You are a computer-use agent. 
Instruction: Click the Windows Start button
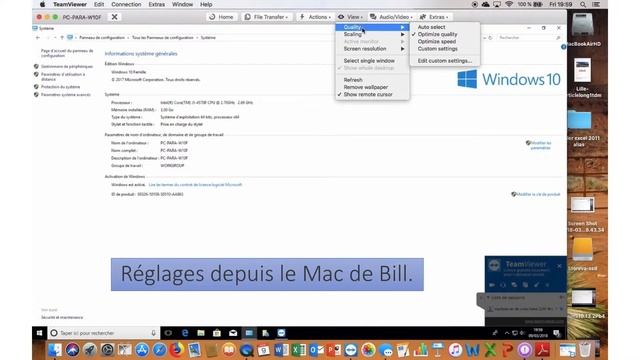(x=40, y=333)
